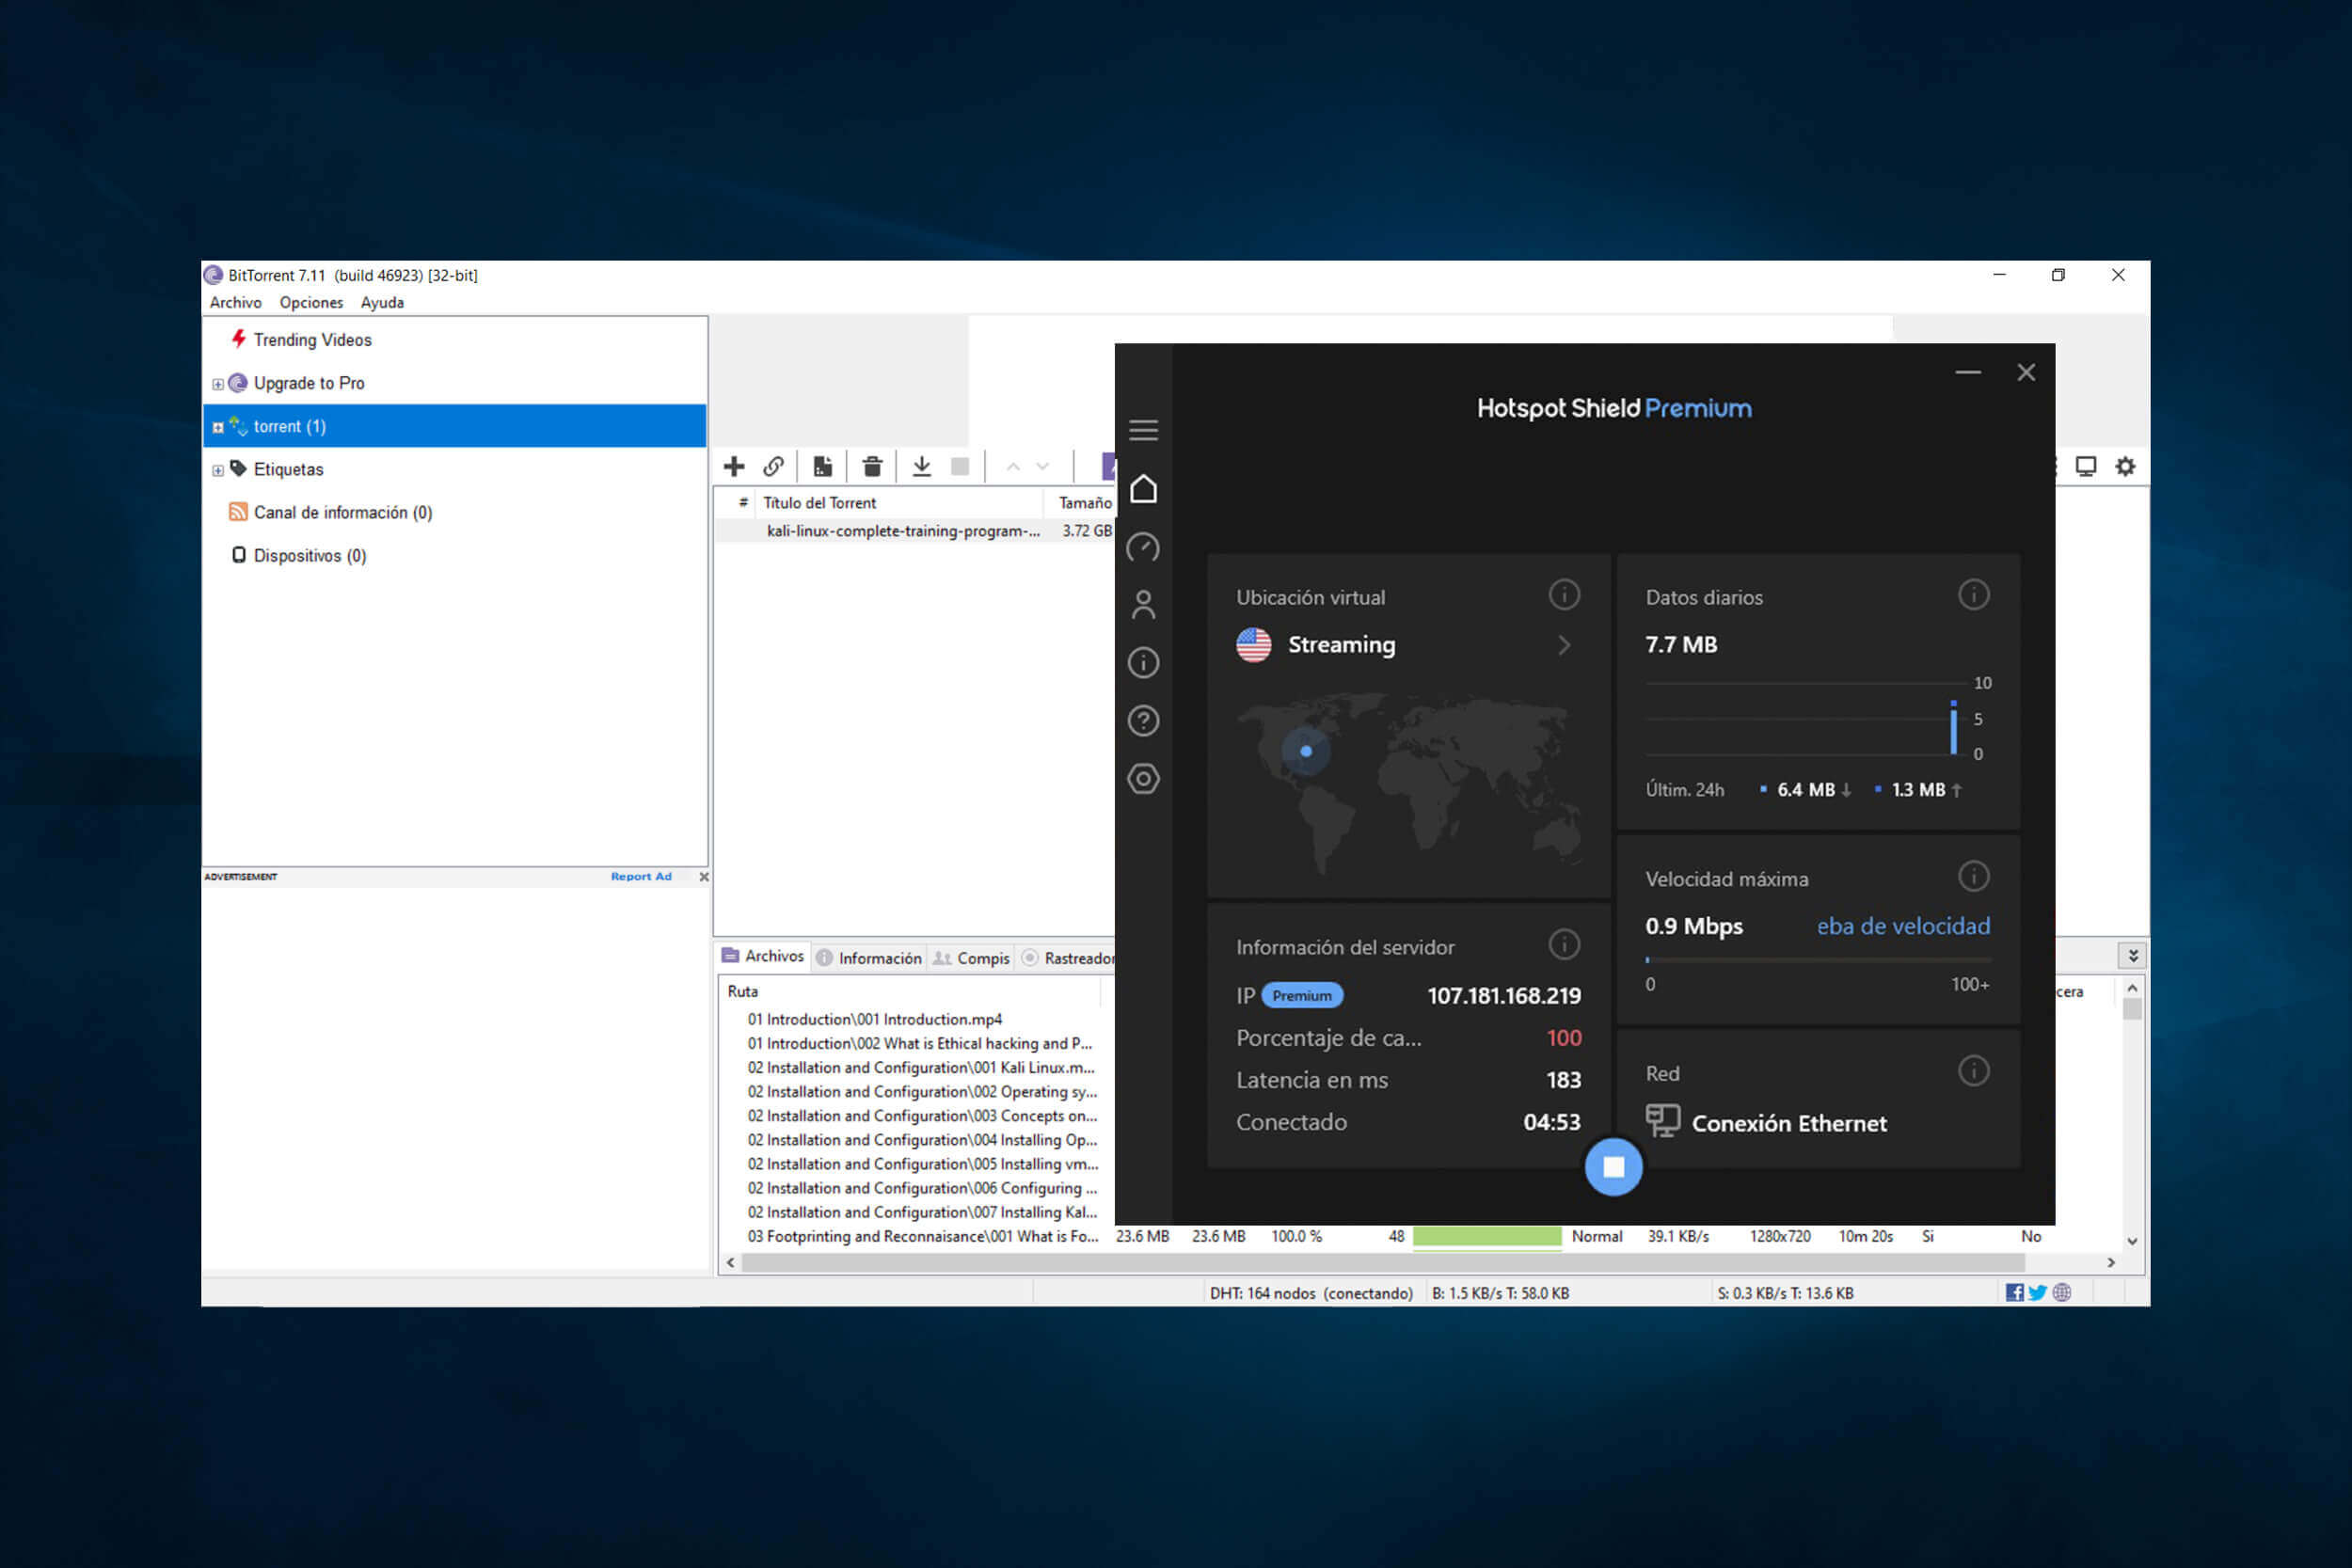The height and width of the screenshot is (1568, 2352).
Task: Open the account profile icon in Hotspot Shield
Action: (x=1143, y=605)
